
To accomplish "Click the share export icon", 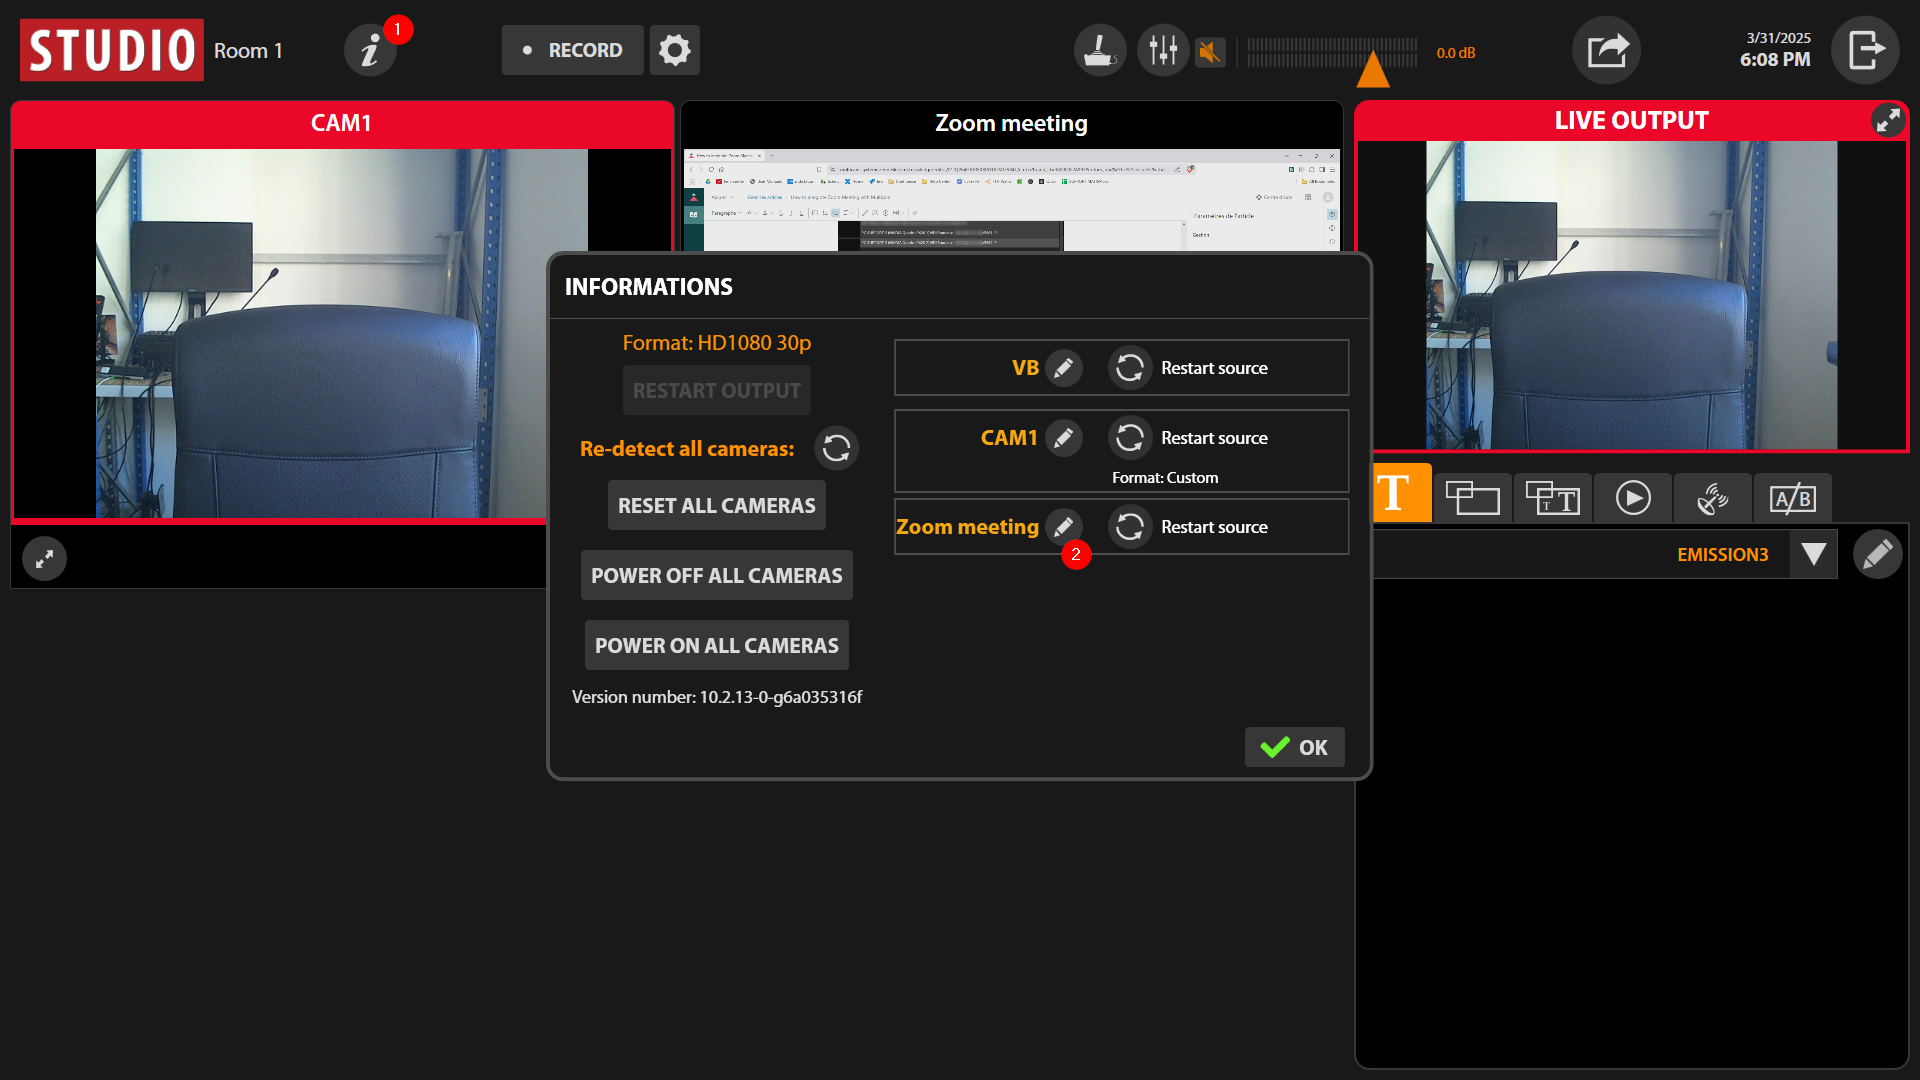I will (1607, 50).
